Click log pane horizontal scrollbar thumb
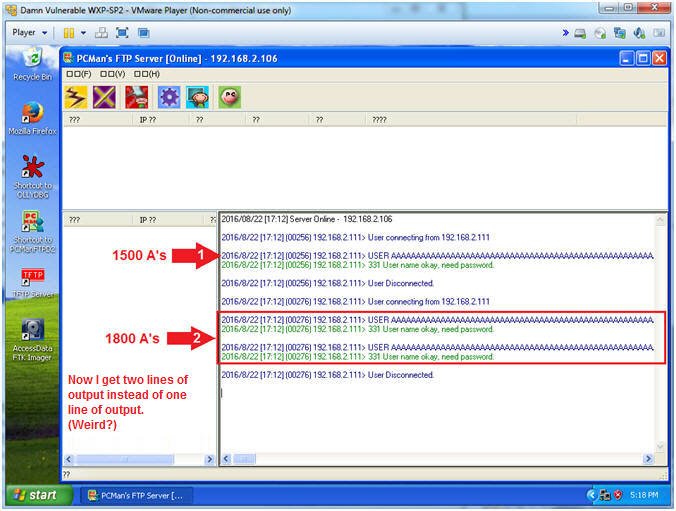 click(244, 459)
